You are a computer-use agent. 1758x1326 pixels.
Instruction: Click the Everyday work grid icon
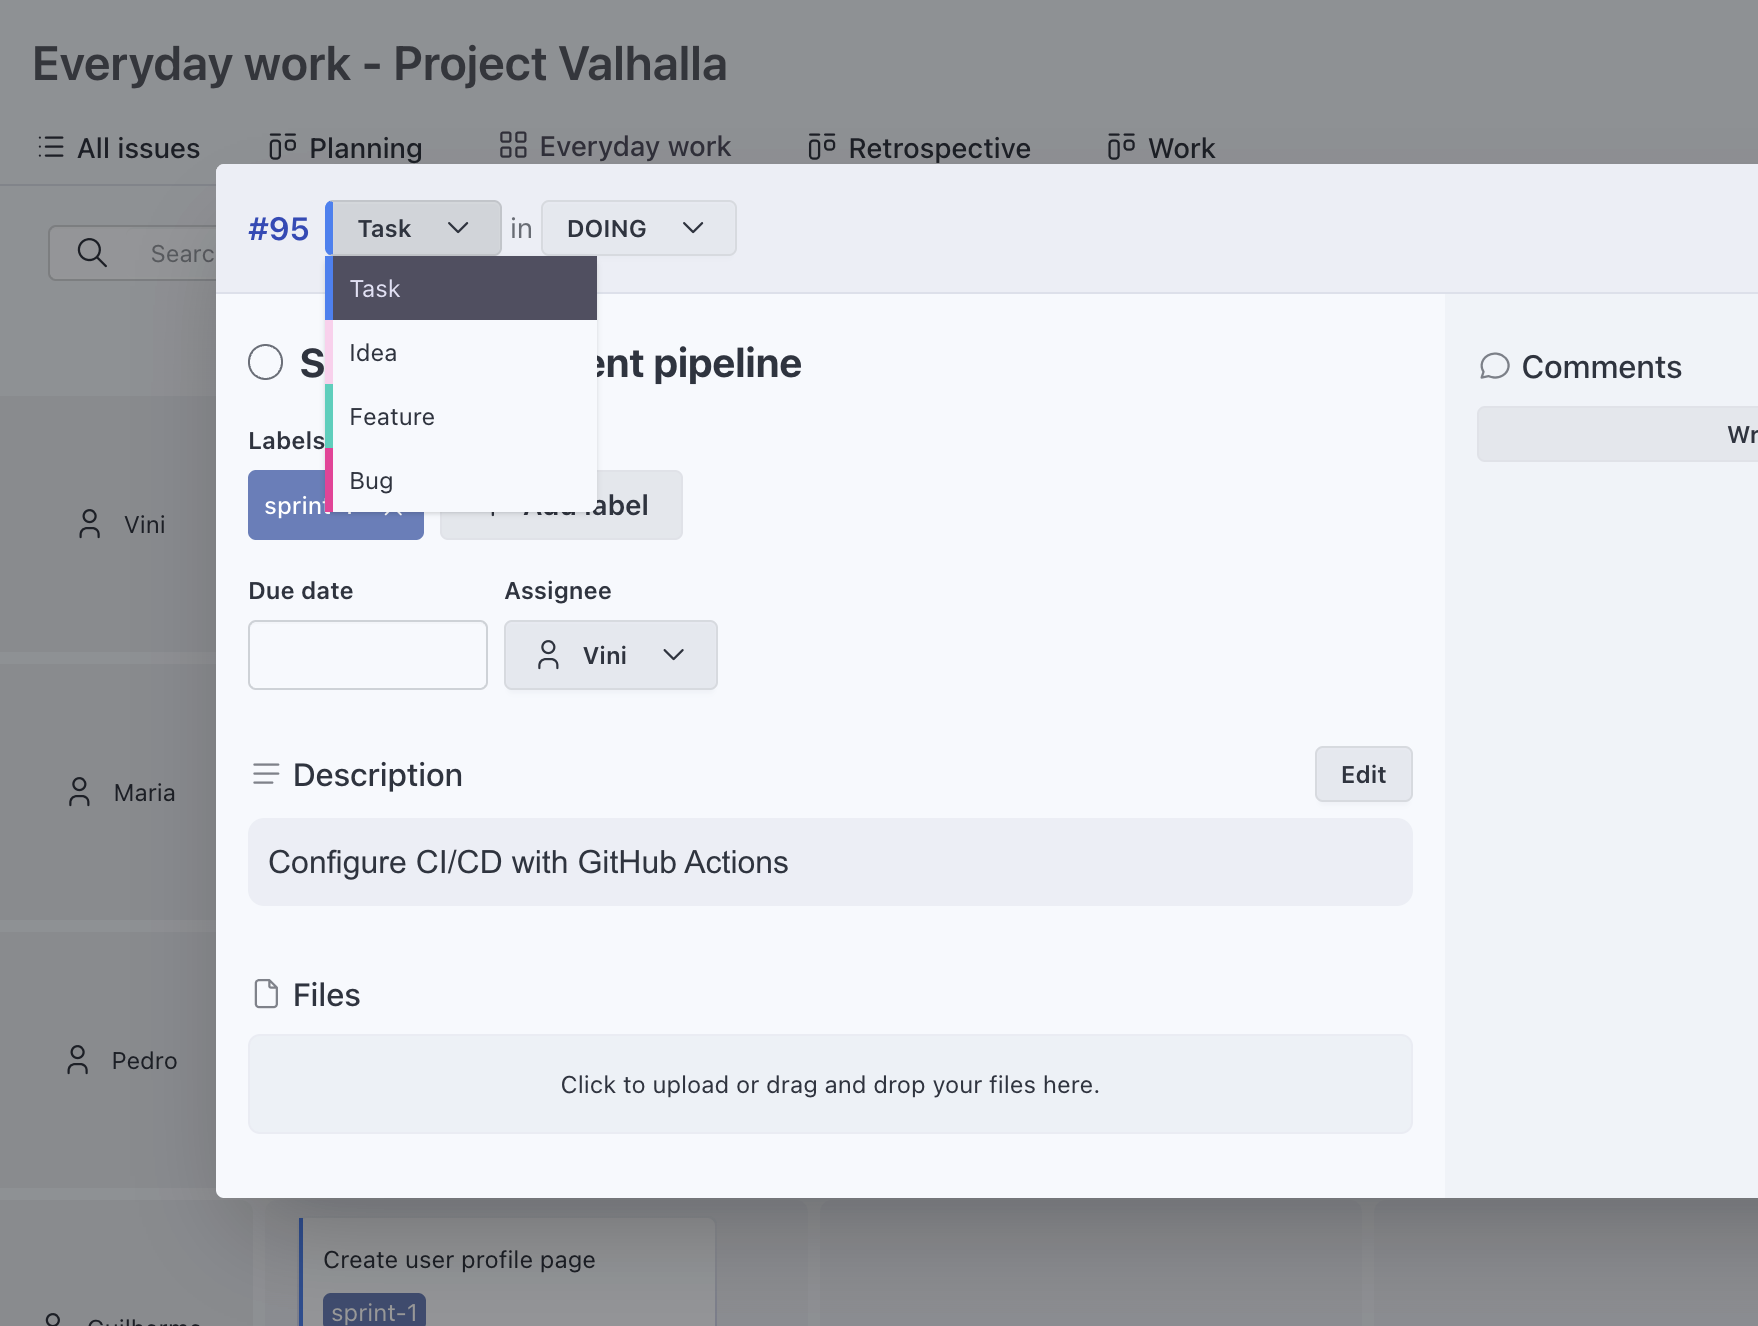coord(513,146)
